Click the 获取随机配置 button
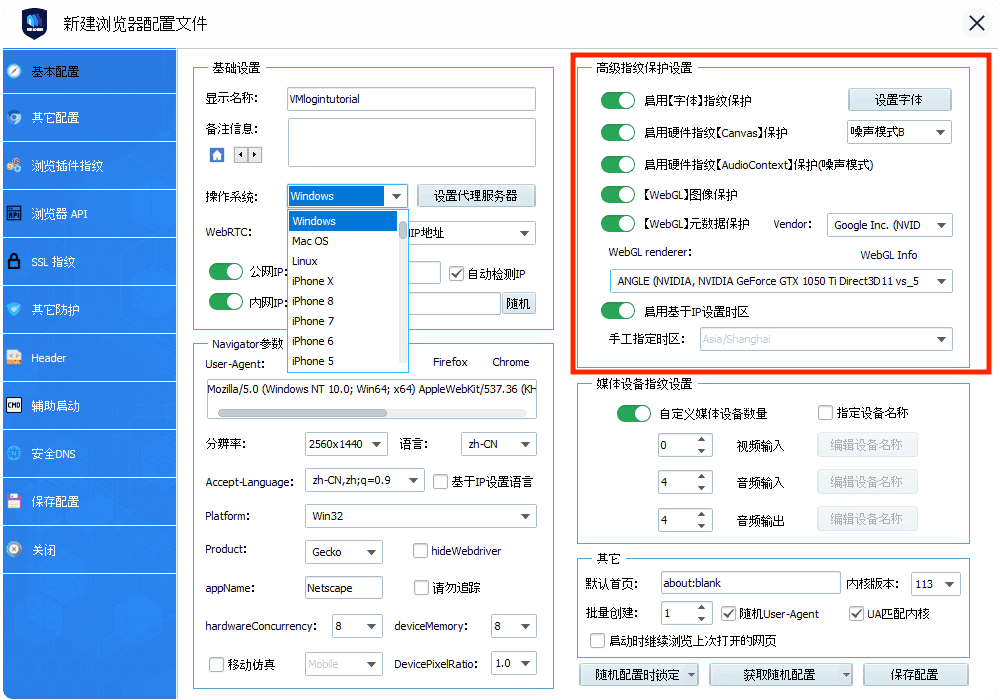Image resolution: width=1000 pixels, height=700 pixels. (x=781, y=674)
